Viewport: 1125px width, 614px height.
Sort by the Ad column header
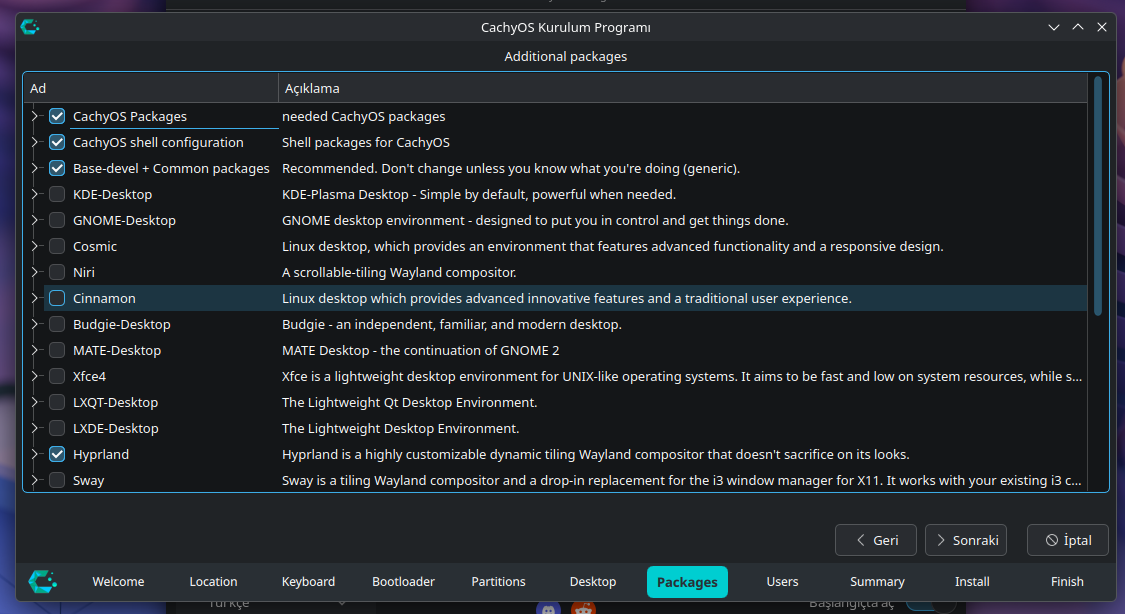[151, 88]
